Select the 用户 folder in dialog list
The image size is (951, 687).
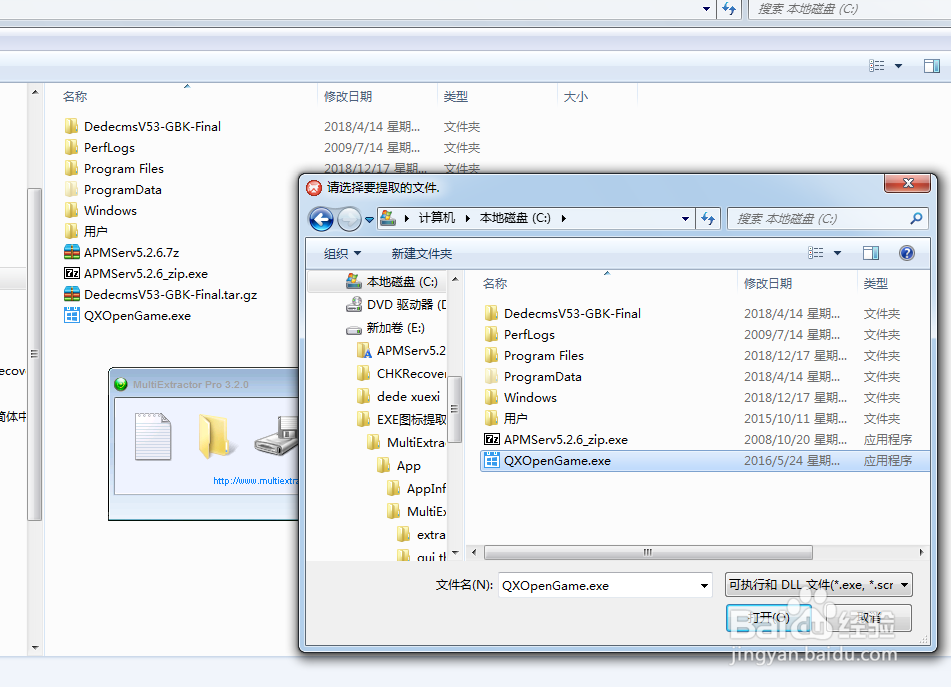pos(506,418)
